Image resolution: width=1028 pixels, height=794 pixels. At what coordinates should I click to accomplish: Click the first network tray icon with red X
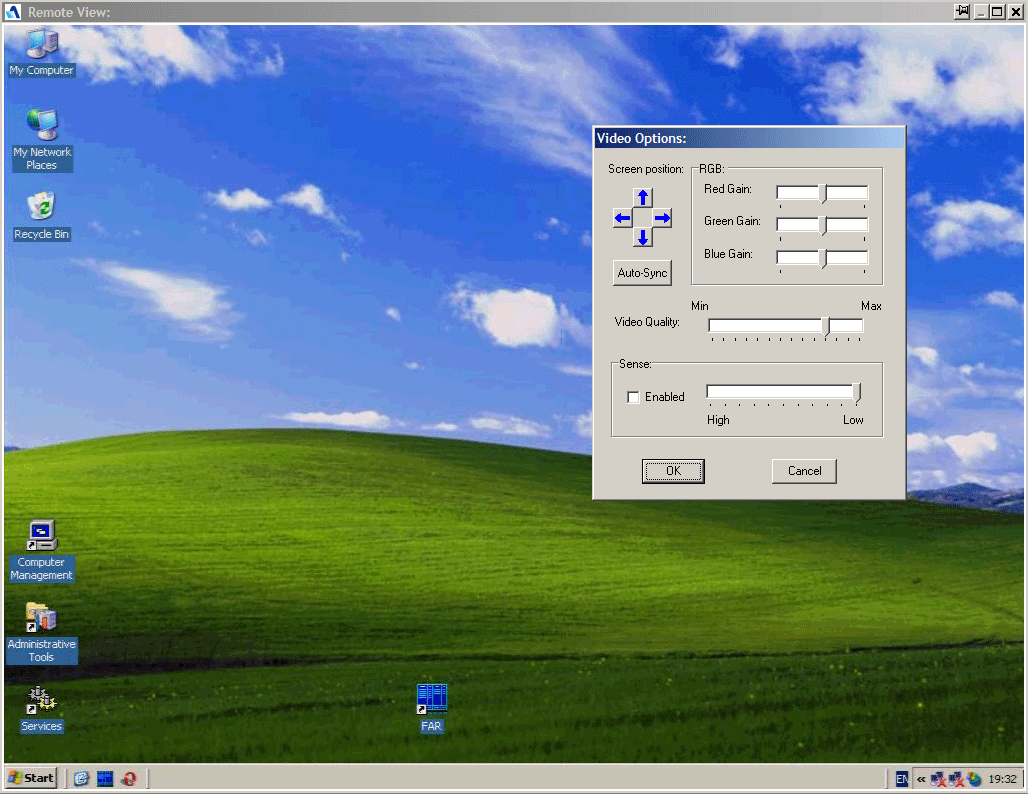(x=938, y=779)
